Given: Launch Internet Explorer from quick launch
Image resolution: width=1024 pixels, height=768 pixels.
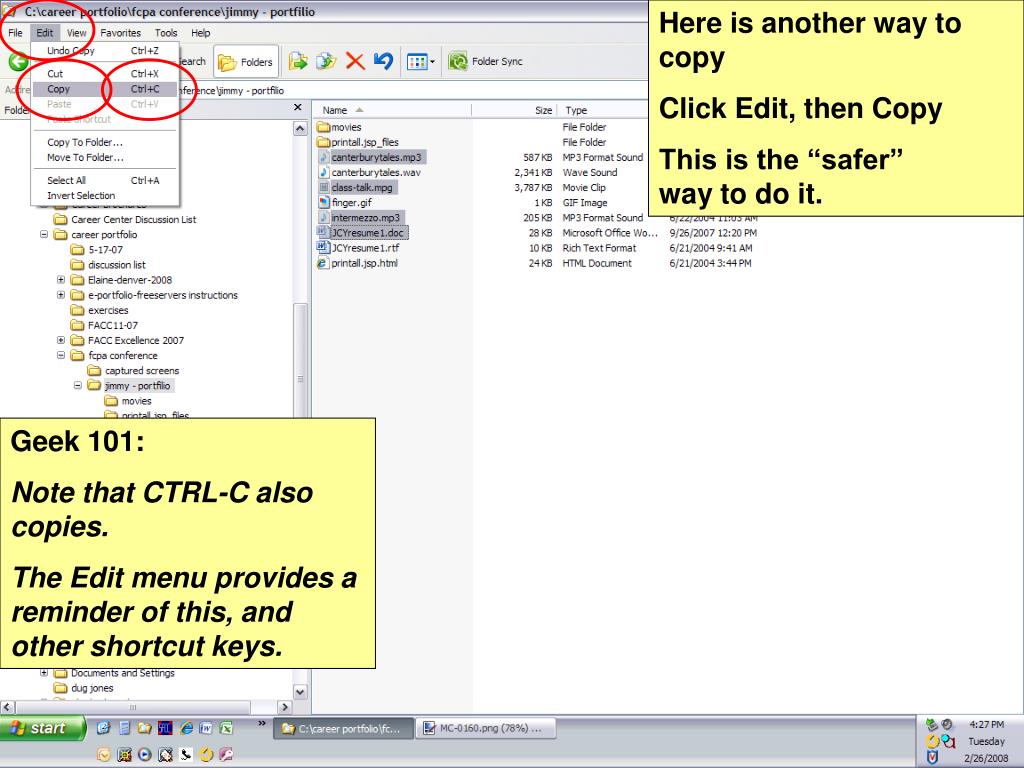Looking at the screenshot, I should [186, 728].
